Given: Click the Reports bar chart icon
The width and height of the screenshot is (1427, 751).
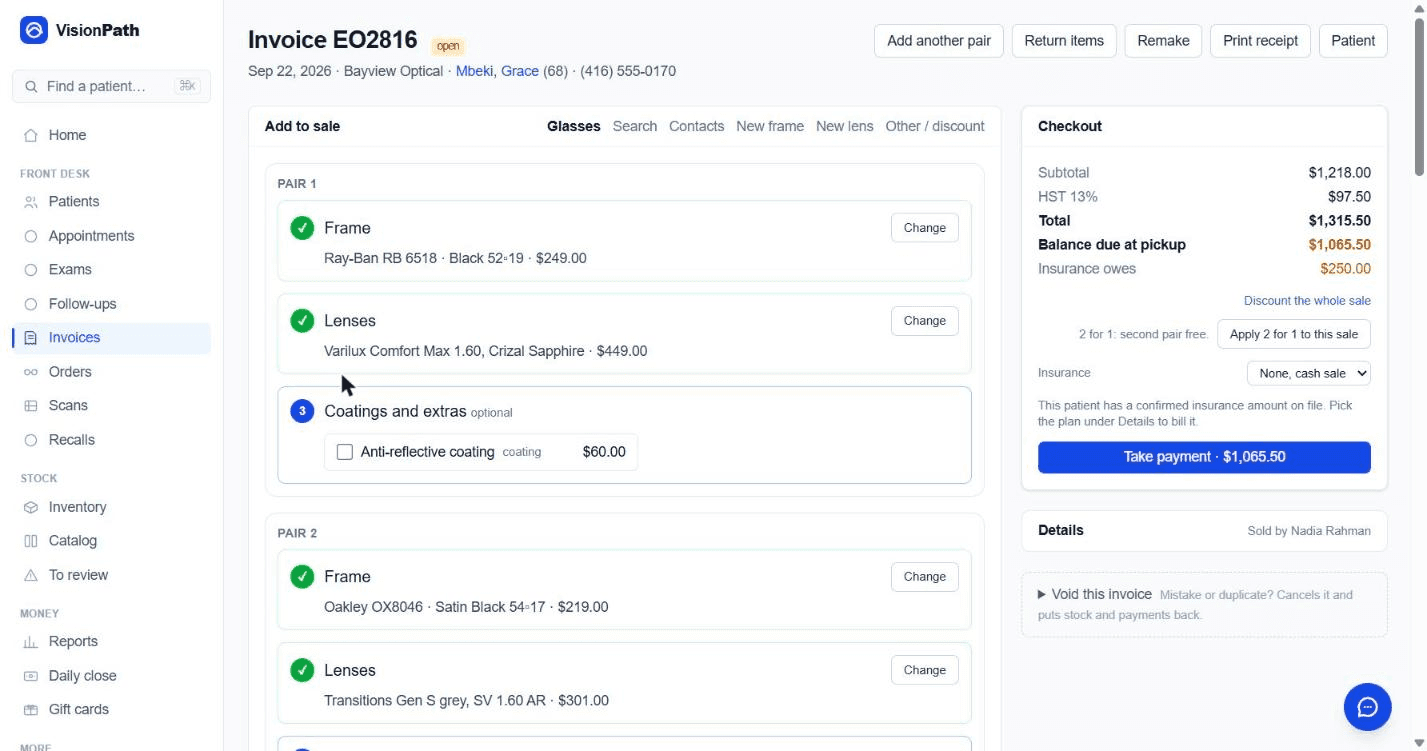Looking at the screenshot, I should click(31, 642).
